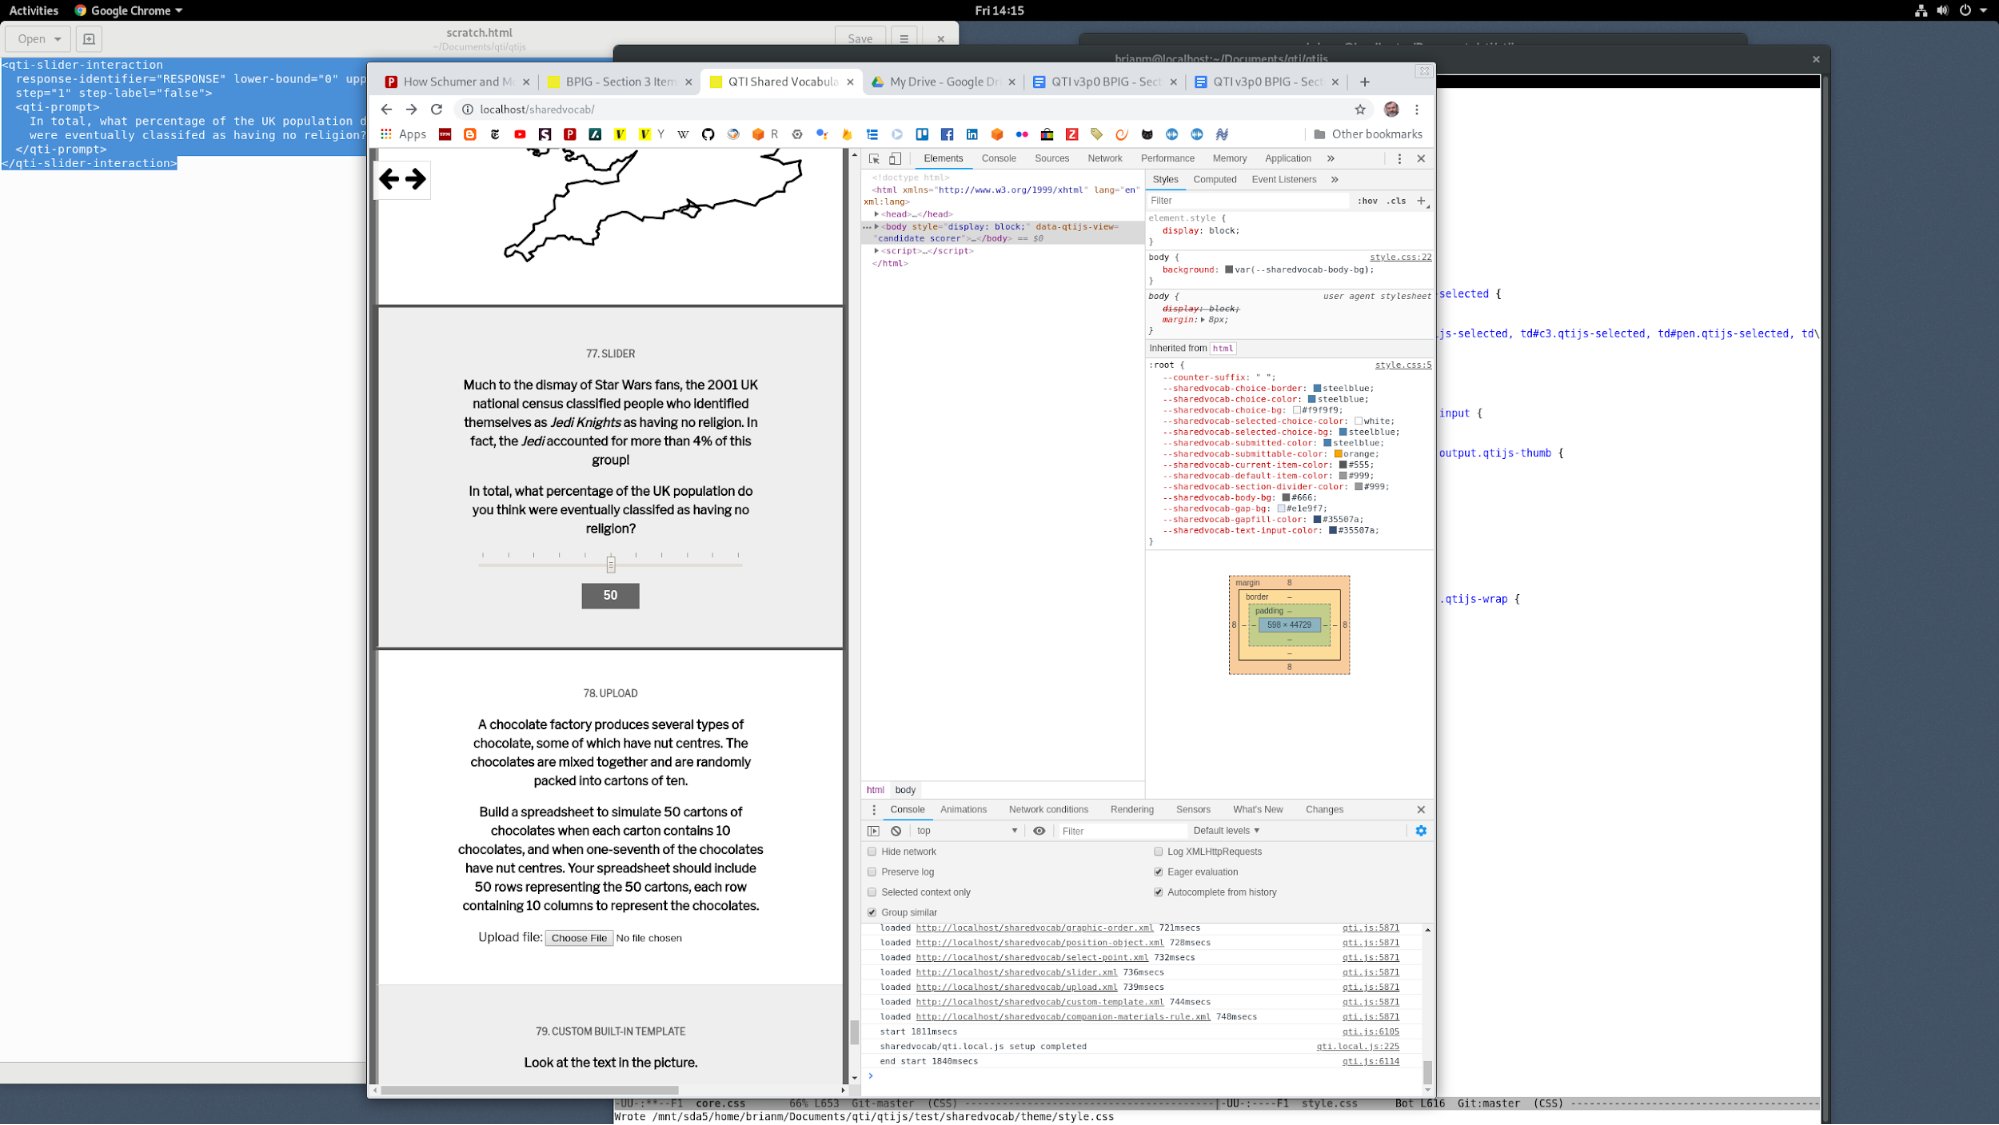The height and width of the screenshot is (1125, 1999).
Task: Click the live expression eye icon
Action: pyautogui.click(x=1039, y=831)
